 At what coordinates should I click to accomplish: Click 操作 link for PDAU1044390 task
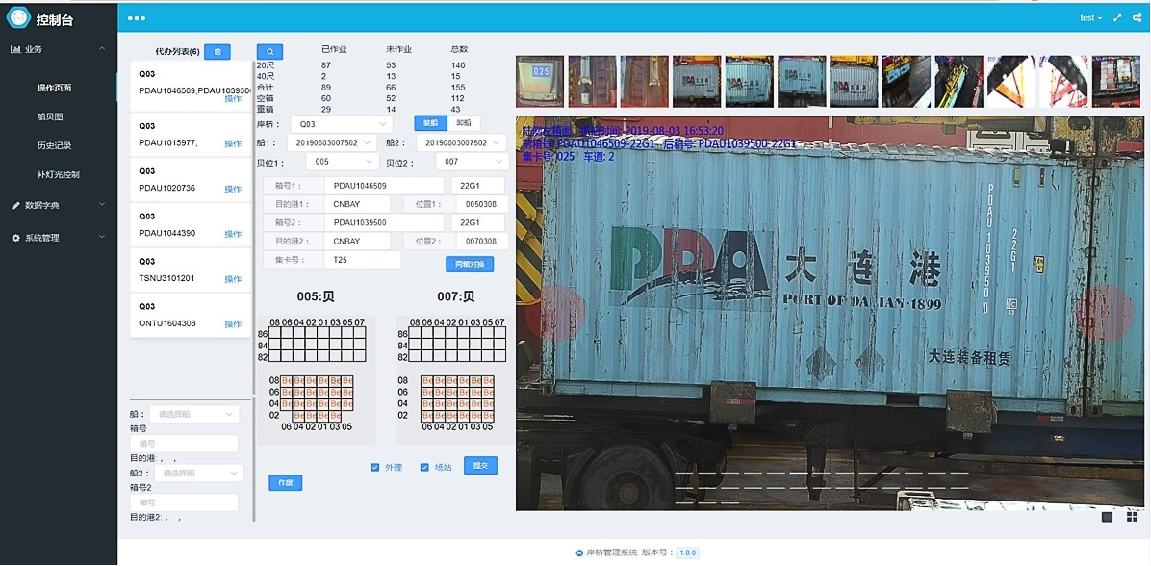233,234
